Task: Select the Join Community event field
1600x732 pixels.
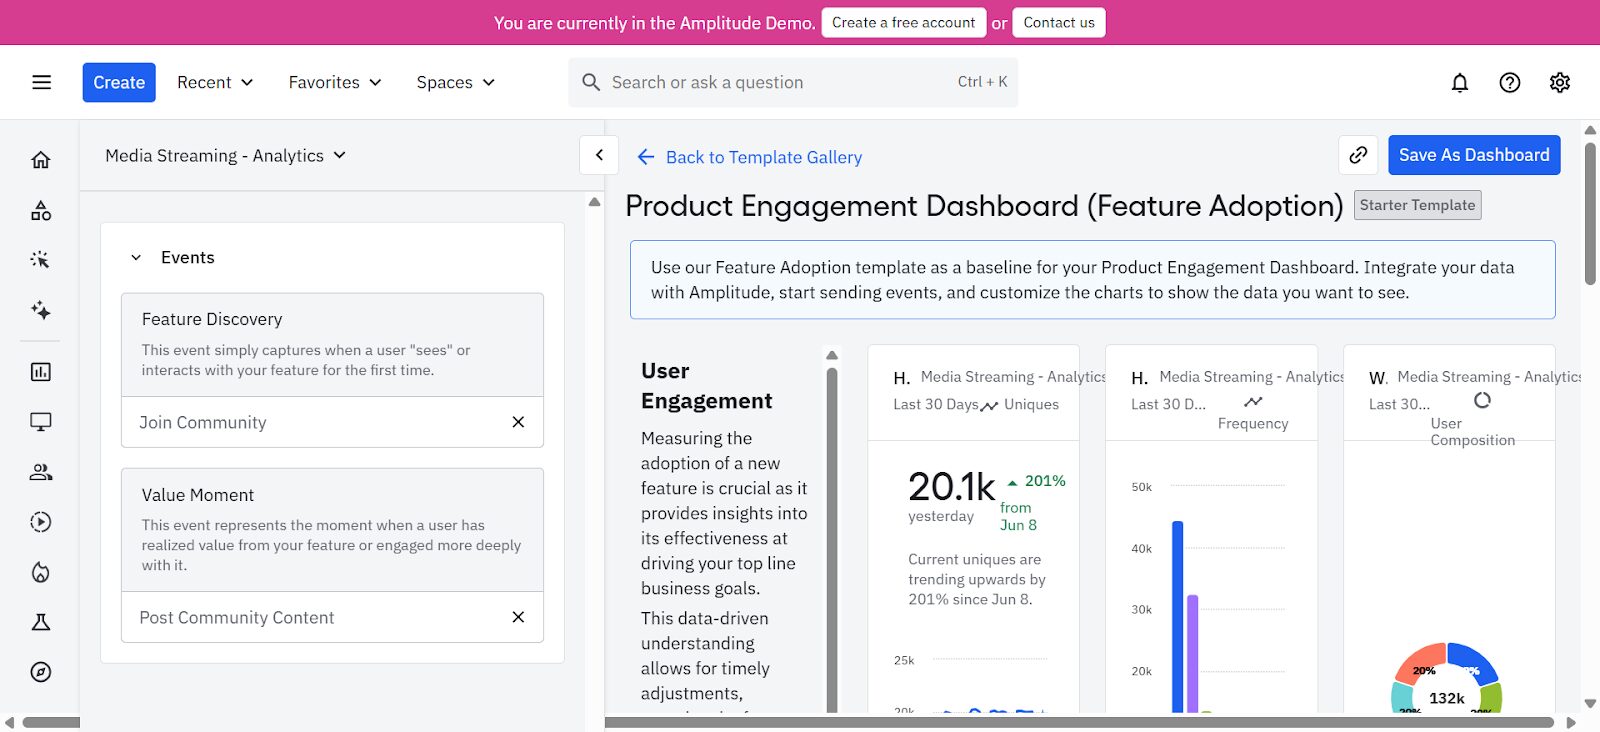Action: [x=332, y=422]
